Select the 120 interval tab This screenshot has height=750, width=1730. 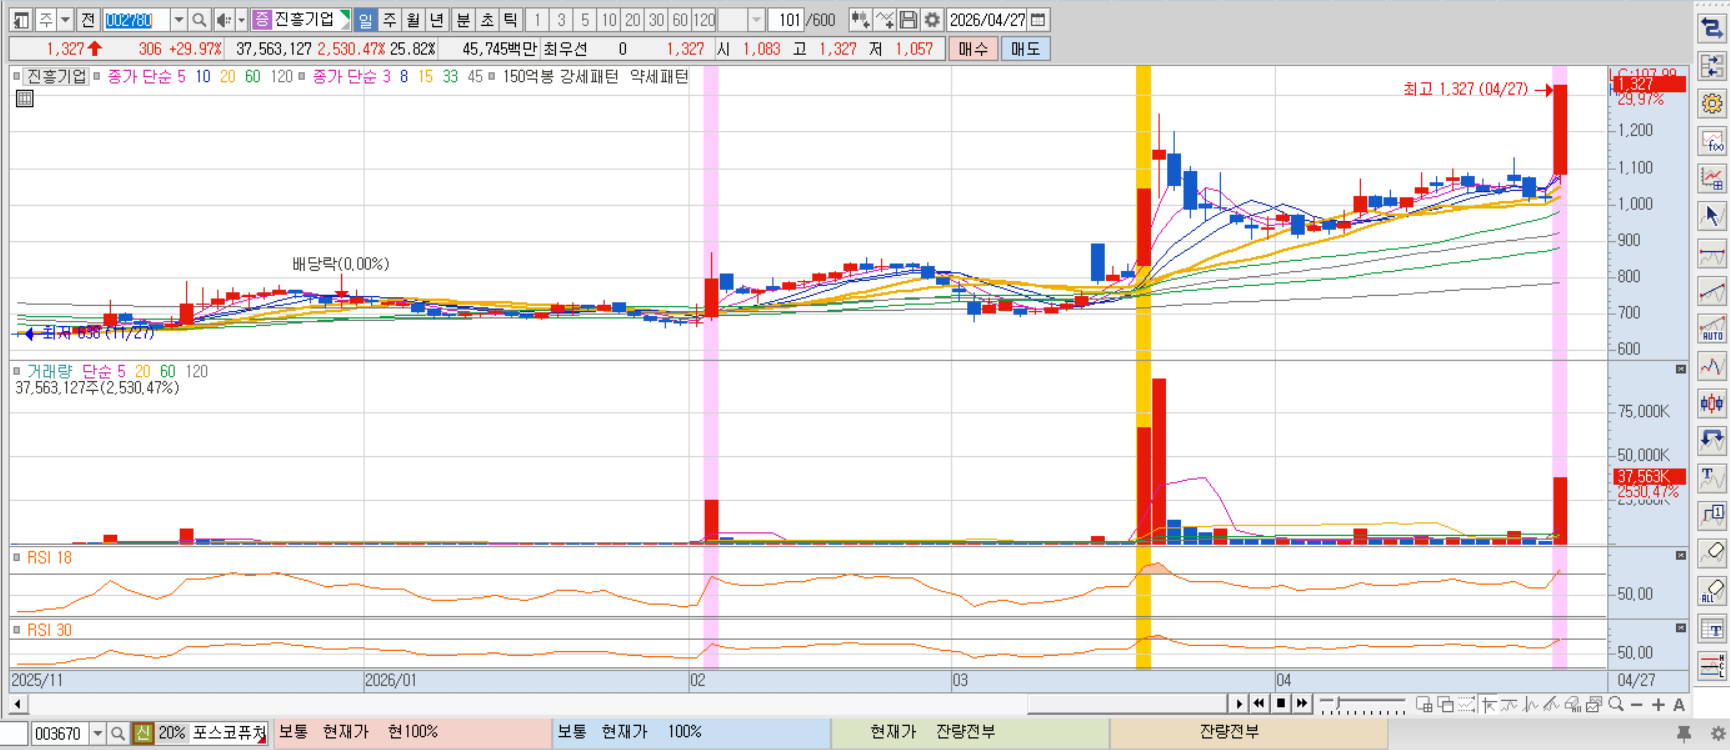click(x=704, y=20)
